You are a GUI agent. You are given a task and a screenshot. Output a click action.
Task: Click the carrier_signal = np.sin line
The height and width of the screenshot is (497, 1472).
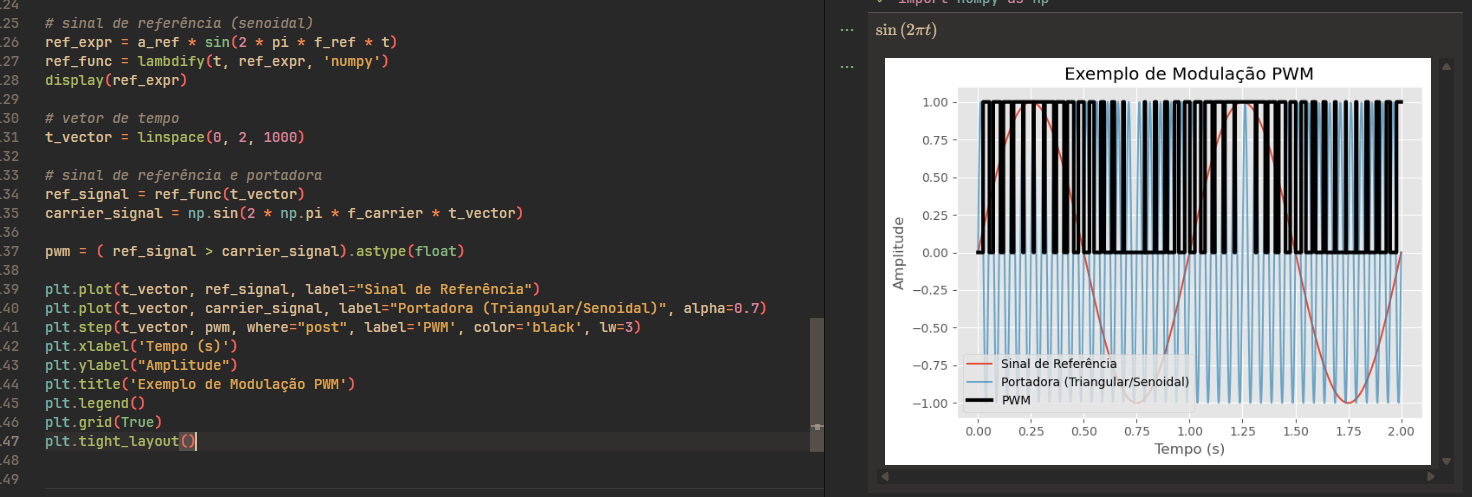284,213
